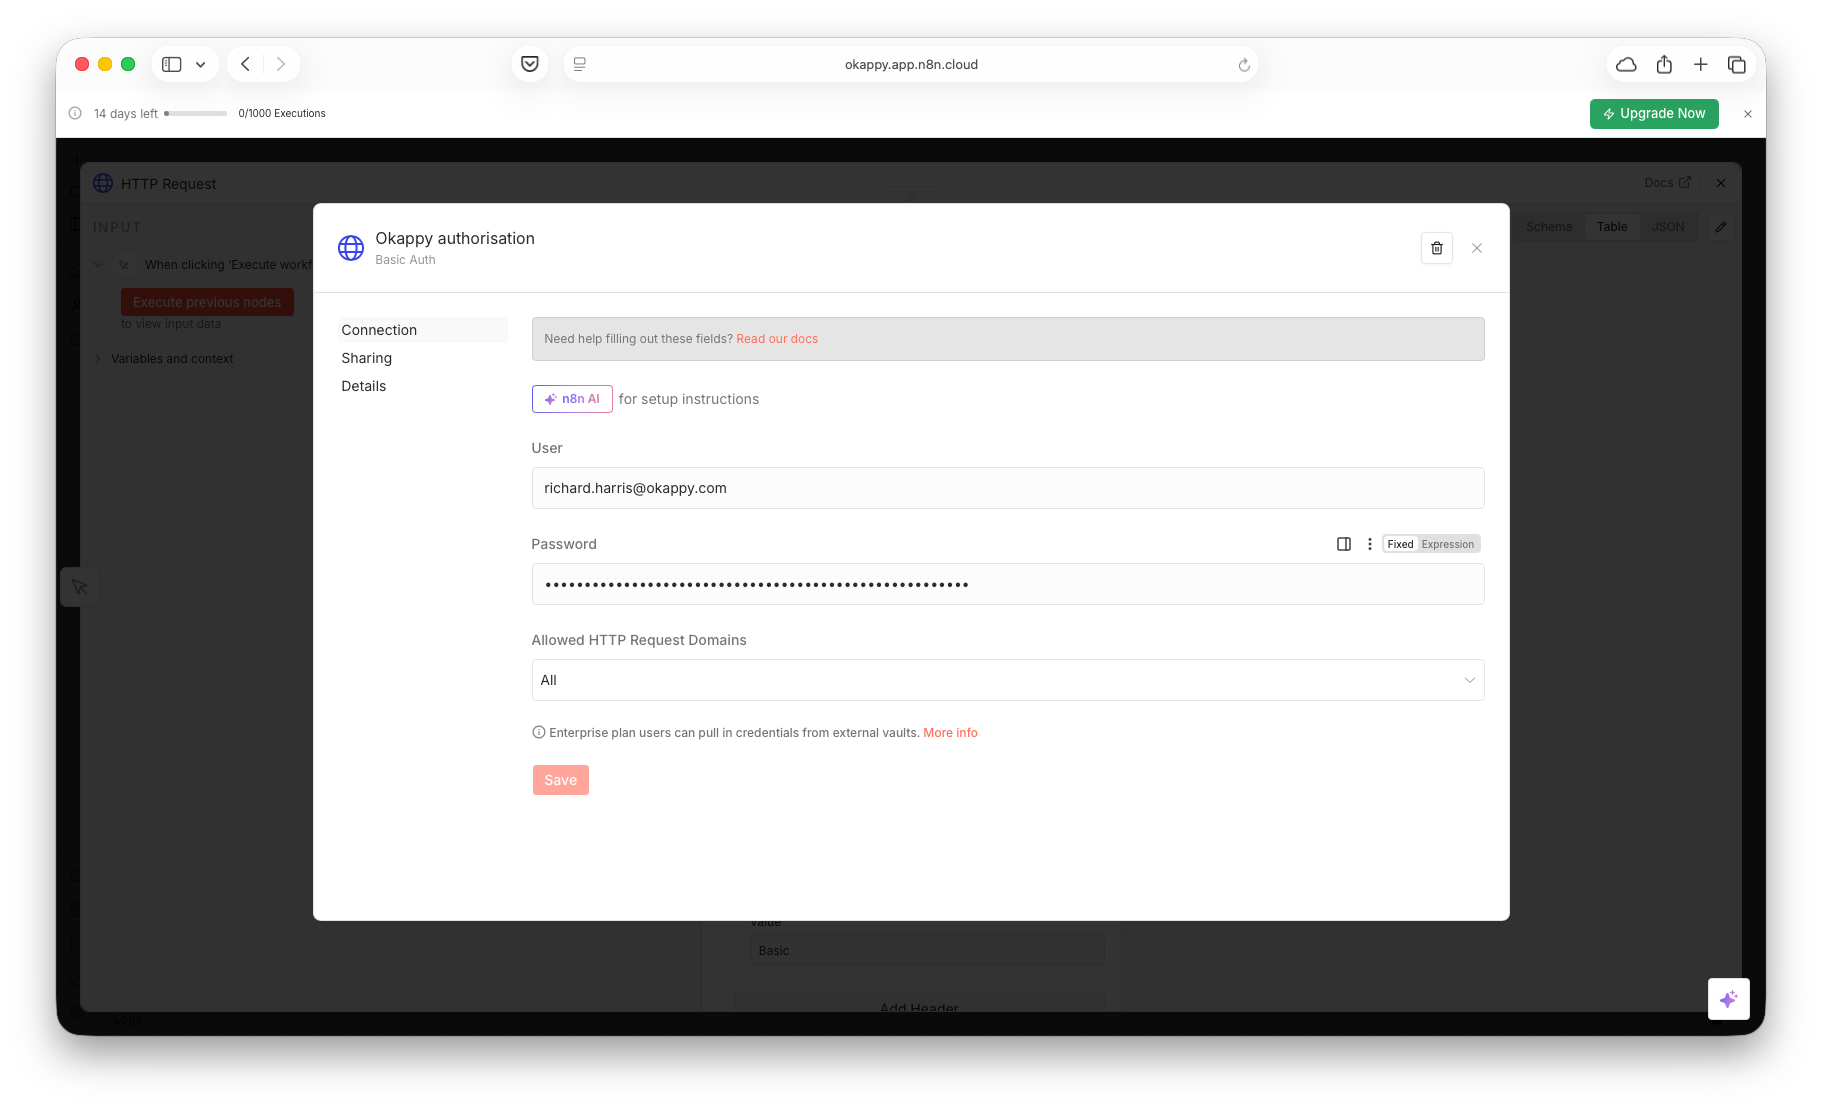This screenshot has height=1110, width=1822.
Task: Open the AI assistant sparkle button at the bottom right
Action: click(1728, 998)
